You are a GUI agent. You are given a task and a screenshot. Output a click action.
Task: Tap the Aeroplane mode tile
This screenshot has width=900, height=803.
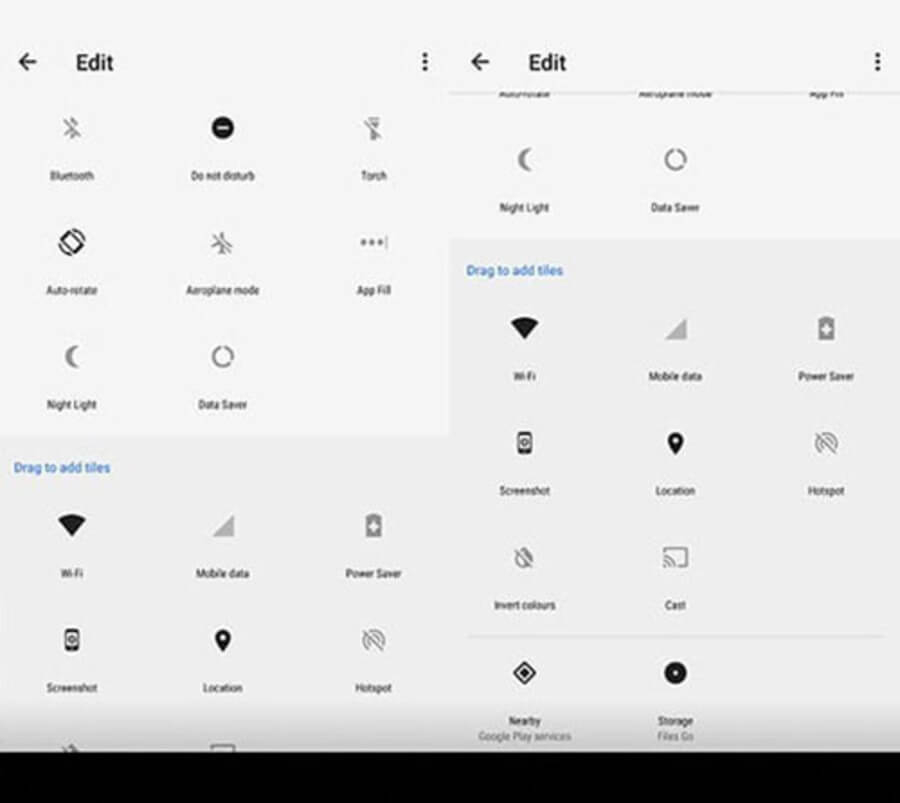pyautogui.click(x=222, y=243)
